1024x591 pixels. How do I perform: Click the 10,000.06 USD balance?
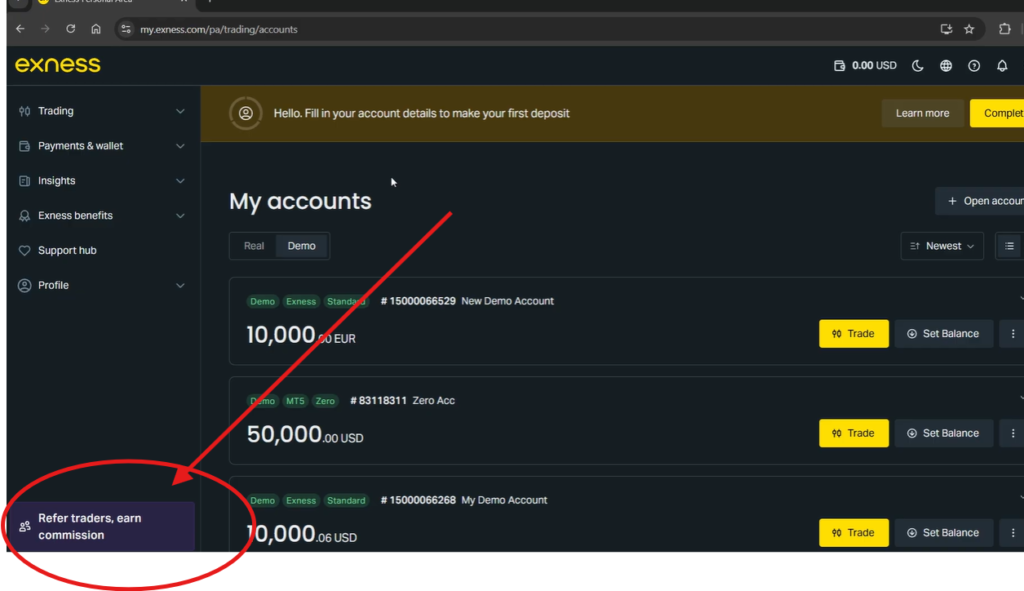(x=302, y=534)
